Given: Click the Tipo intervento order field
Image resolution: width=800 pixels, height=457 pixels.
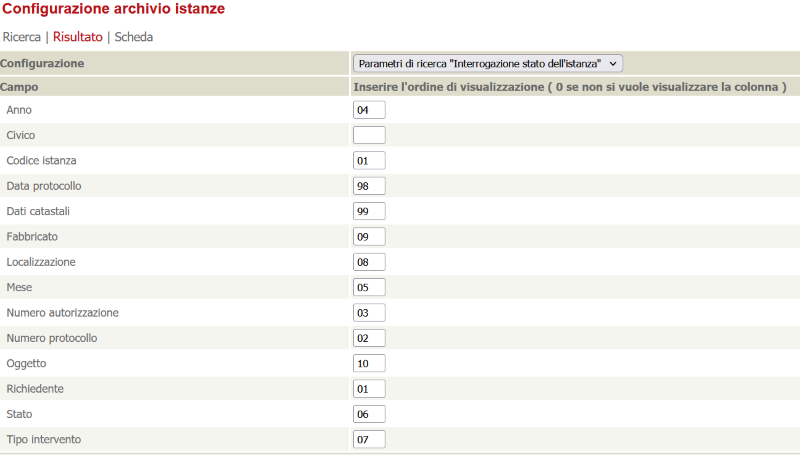Looking at the screenshot, I should 369,440.
